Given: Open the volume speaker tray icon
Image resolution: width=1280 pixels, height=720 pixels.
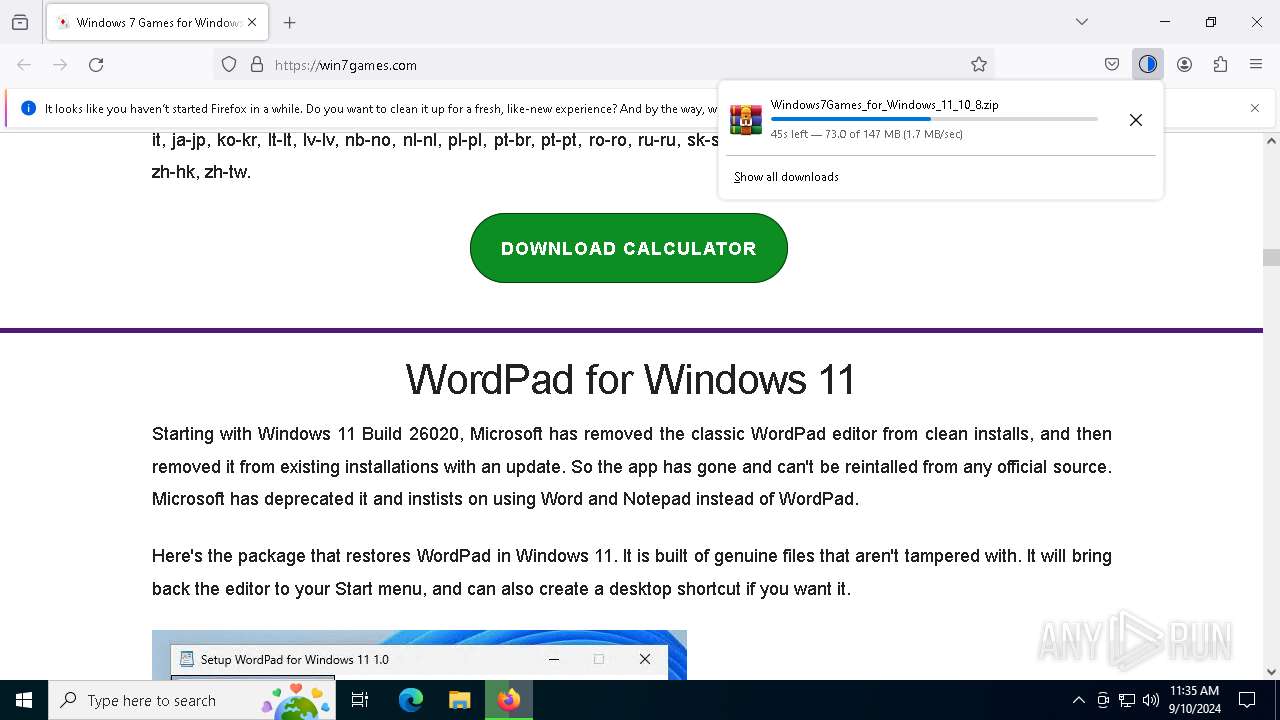Looking at the screenshot, I should pyautogui.click(x=1151, y=700).
